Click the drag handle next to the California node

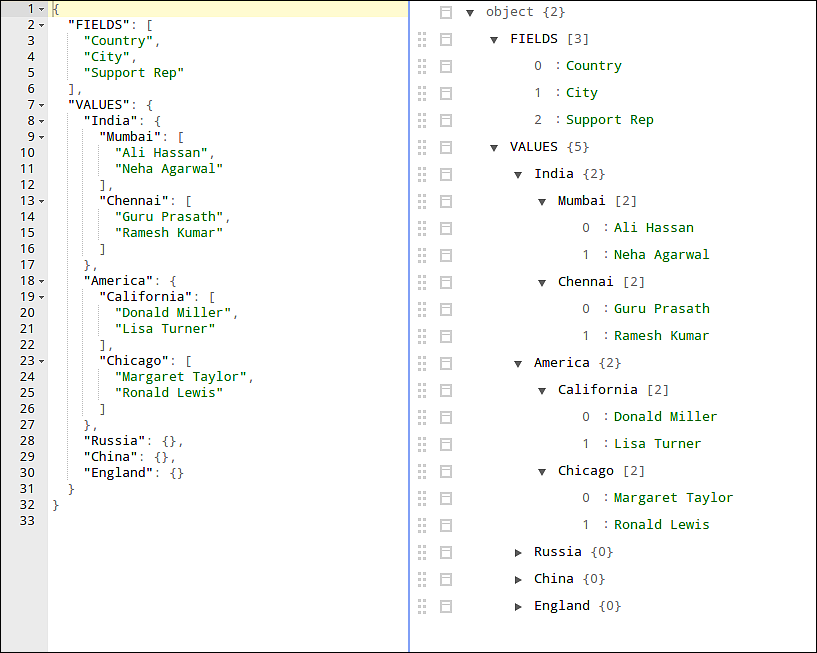(x=421, y=389)
